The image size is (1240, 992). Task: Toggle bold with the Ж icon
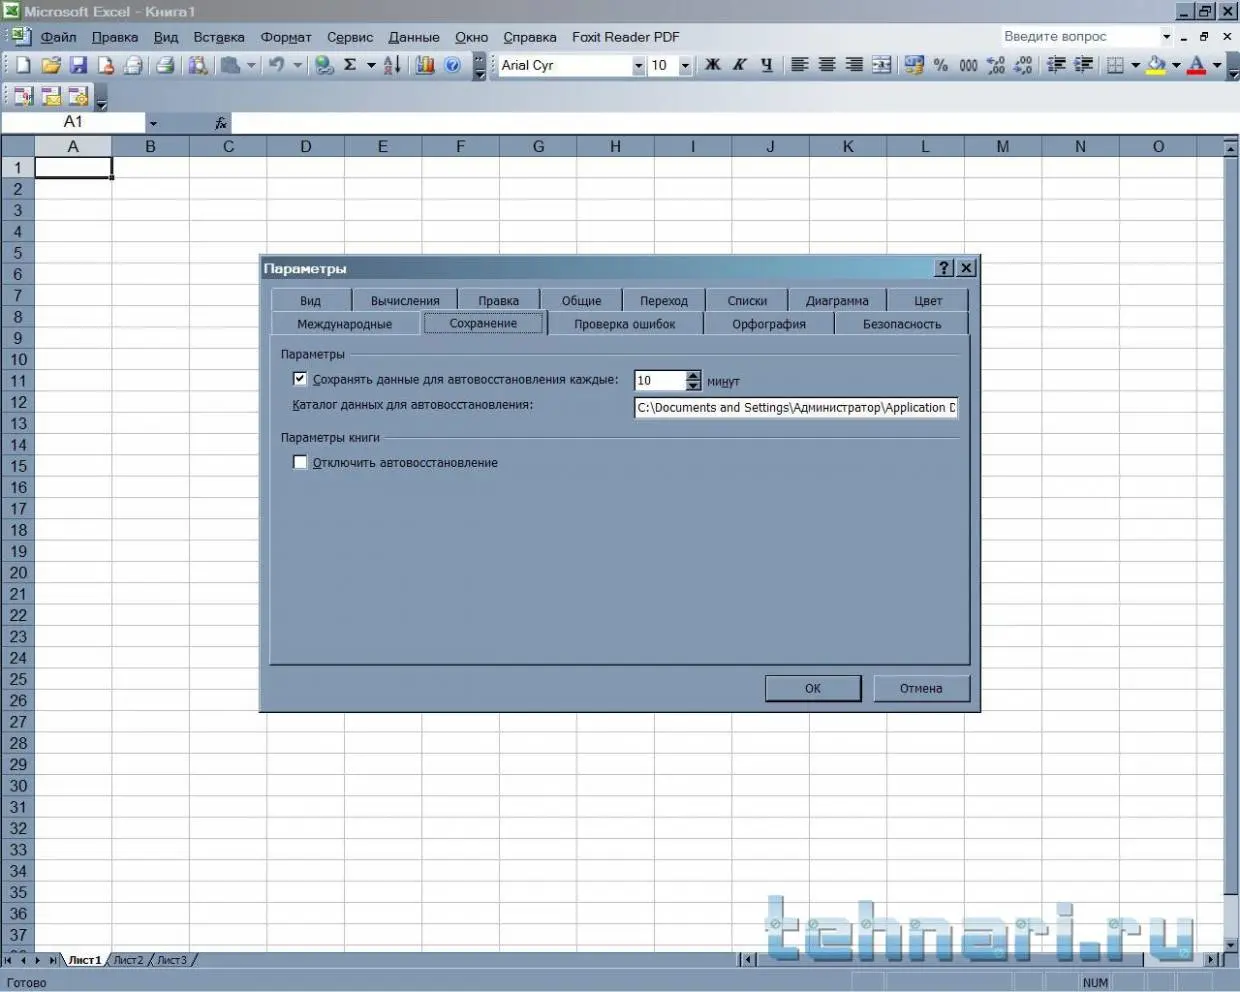(713, 65)
